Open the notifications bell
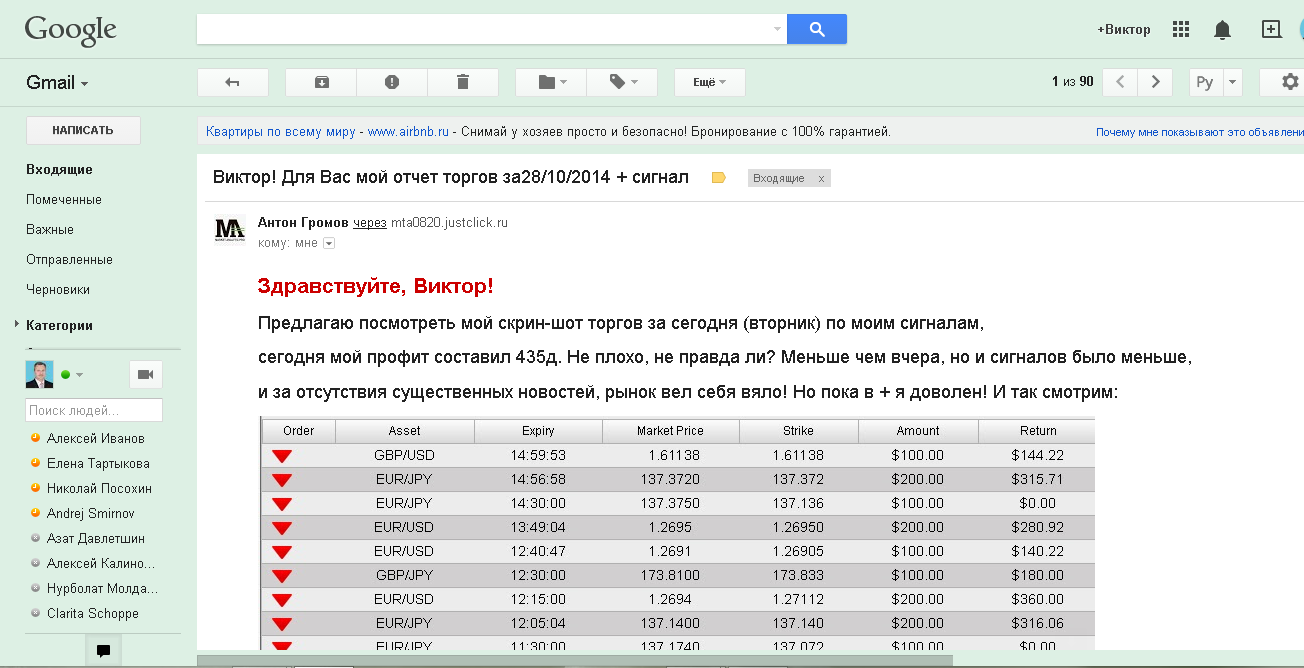1304x668 pixels. (x=1222, y=30)
